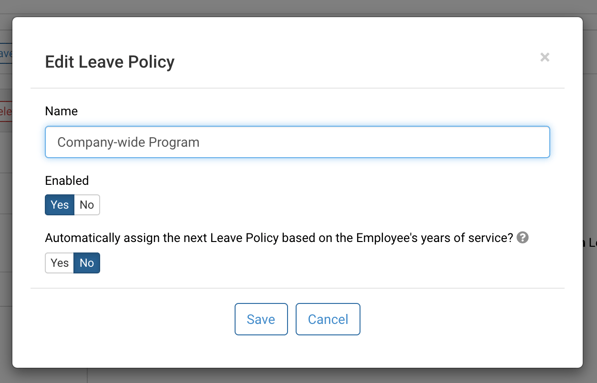Click the partly hidden blue button behind dialog
Screen dimensions: 597x383
(6, 53)
